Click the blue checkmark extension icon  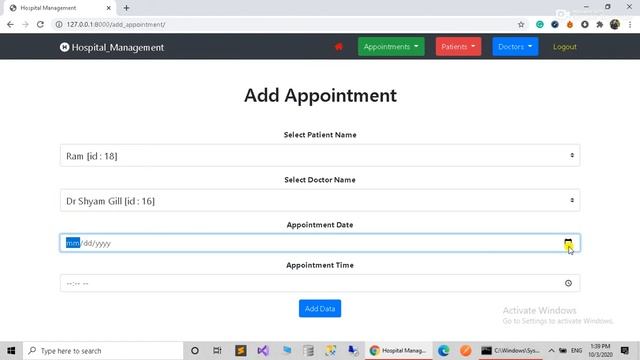(555, 24)
